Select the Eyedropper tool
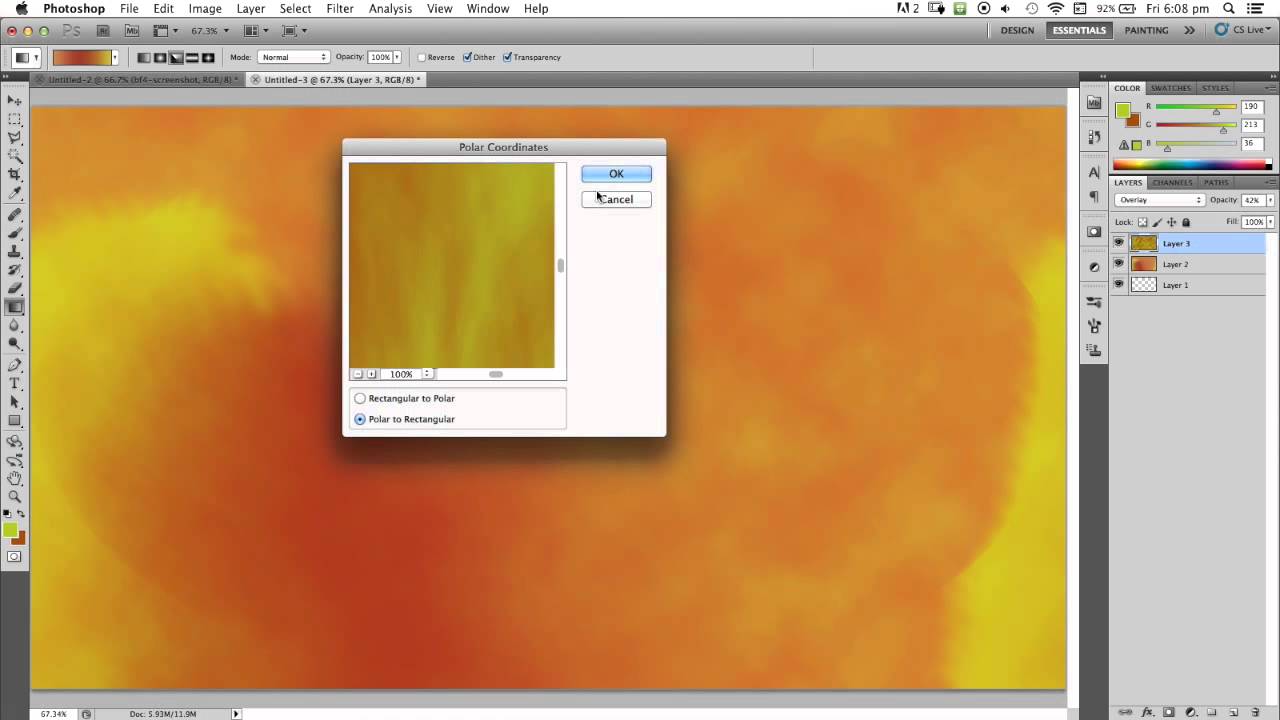1280x720 pixels. click(x=15, y=194)
